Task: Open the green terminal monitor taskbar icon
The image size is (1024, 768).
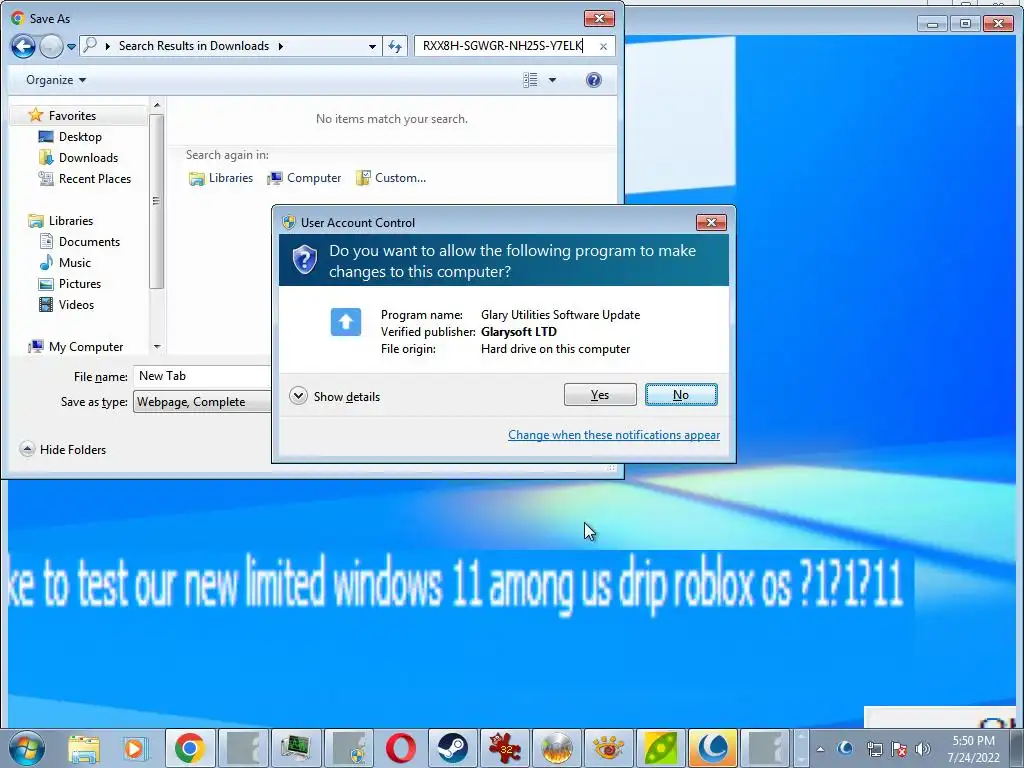Action: (x=295, y=748)
